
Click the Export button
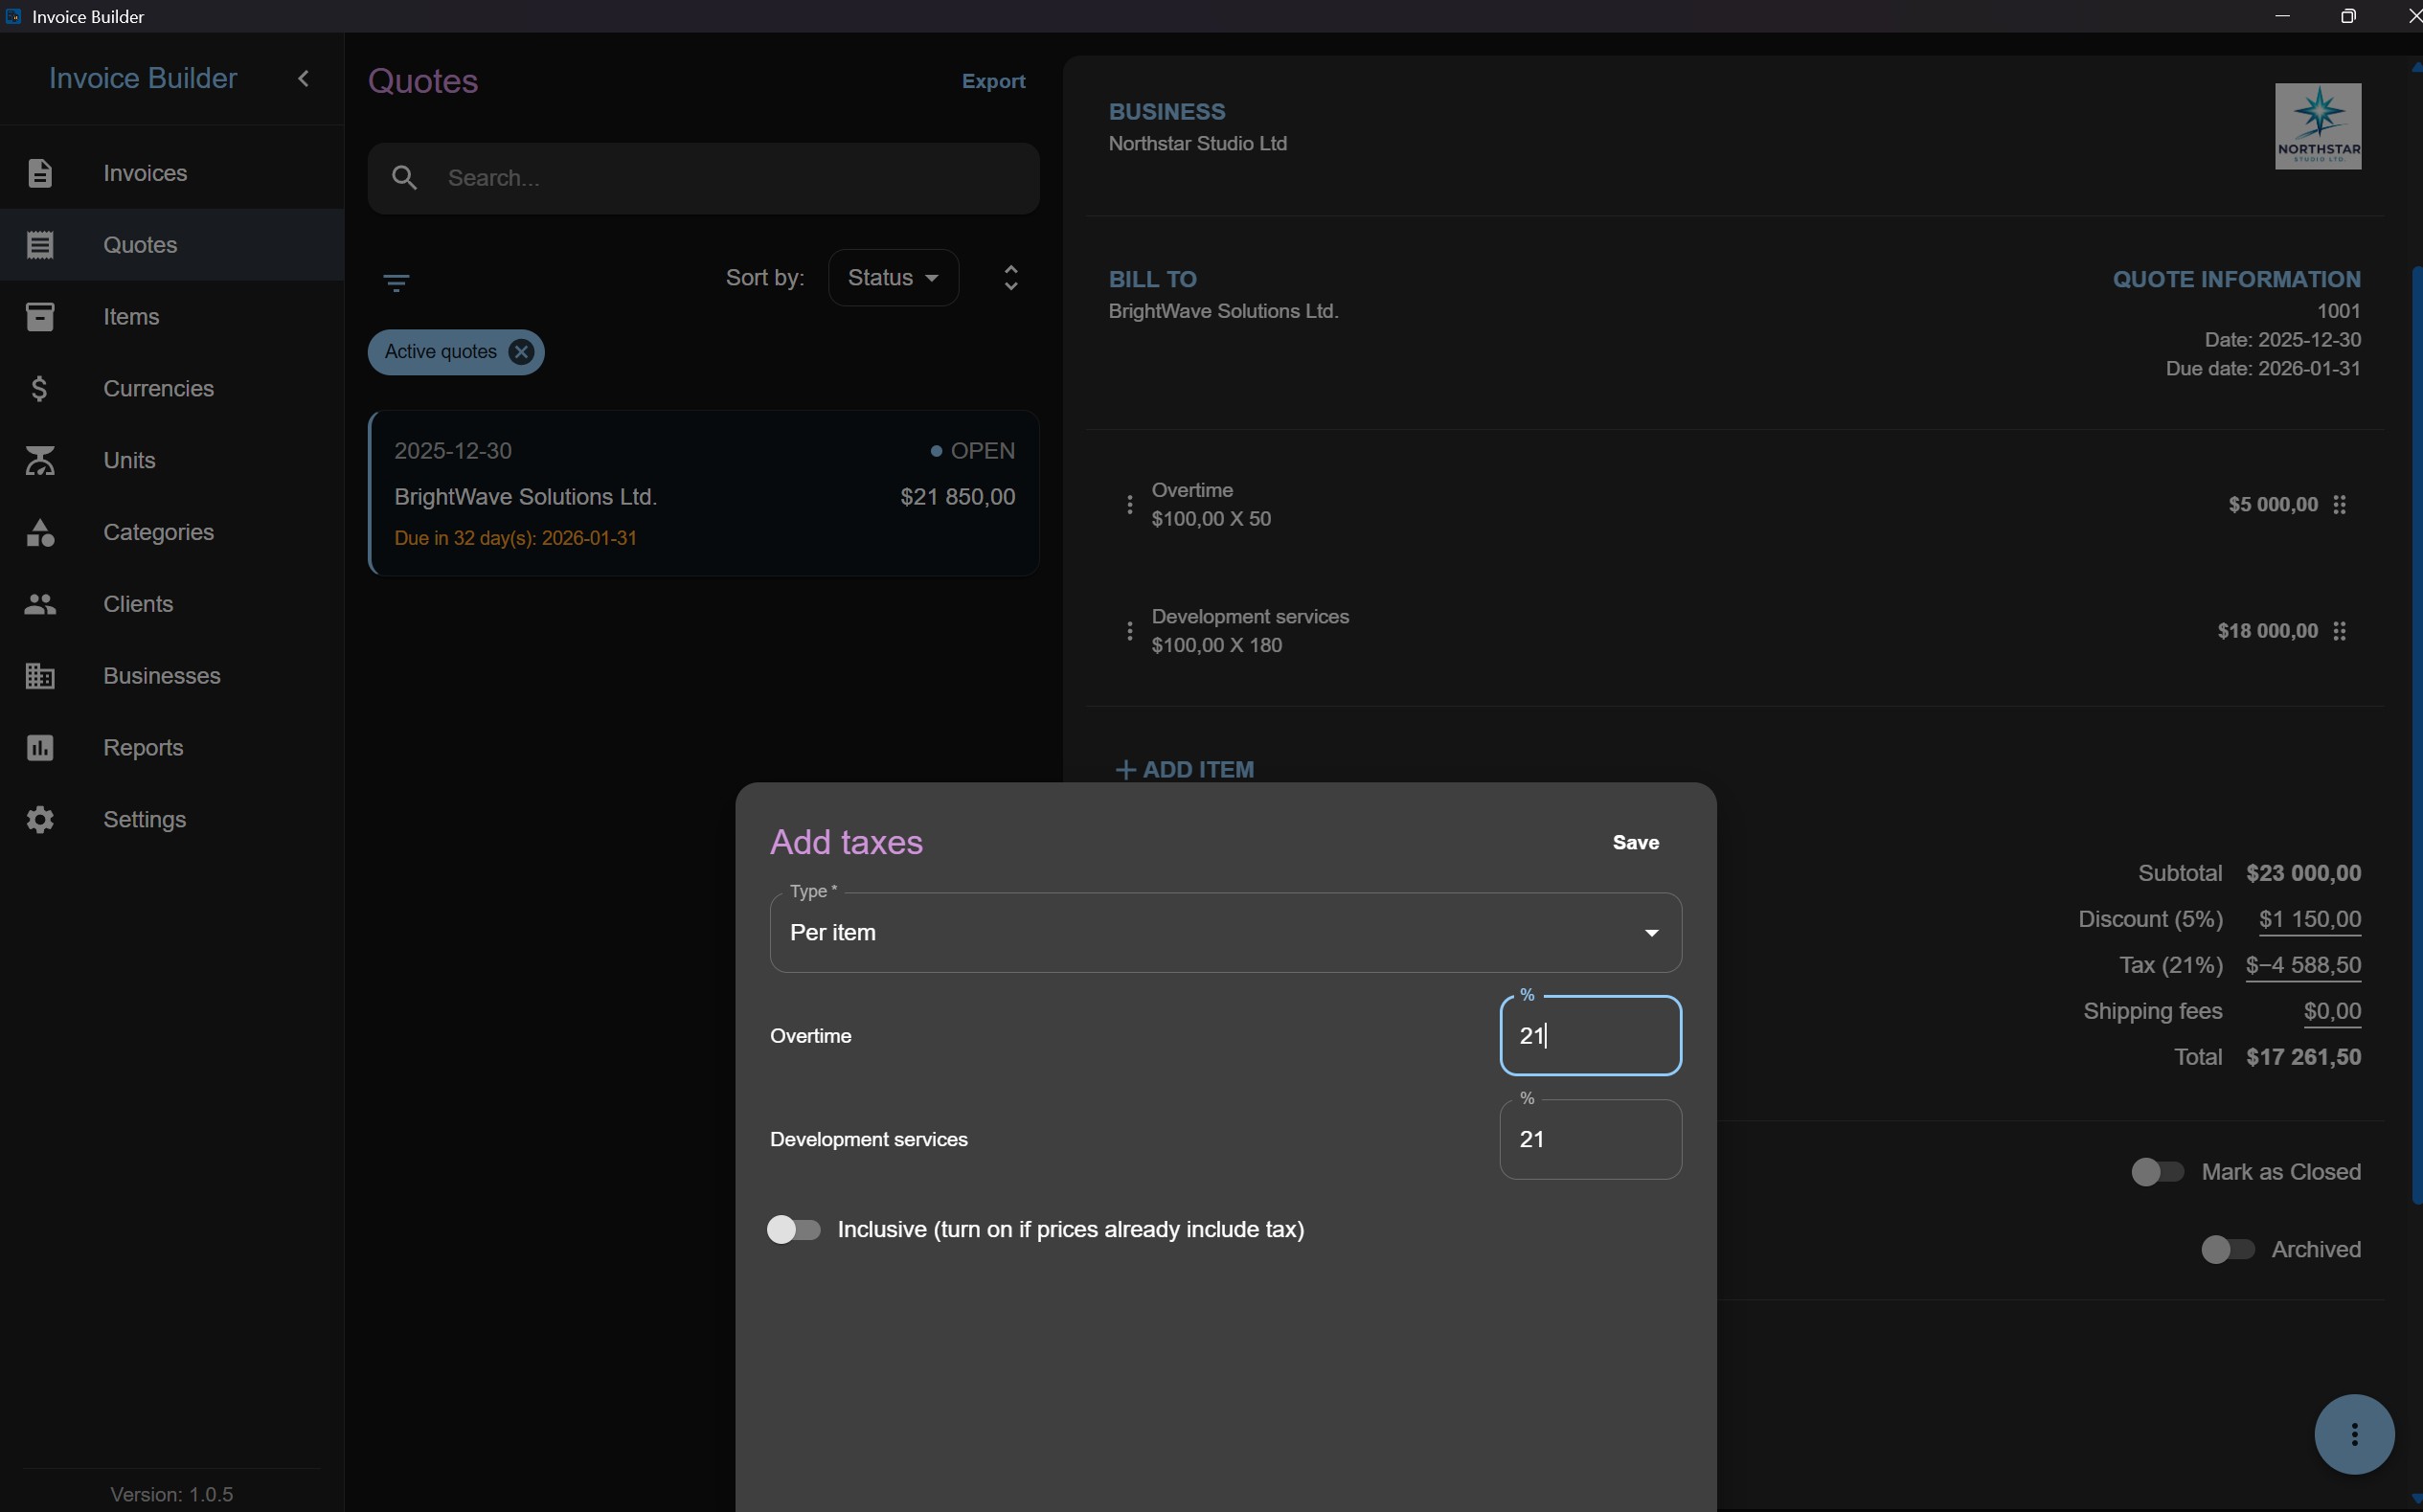point(993,81)
